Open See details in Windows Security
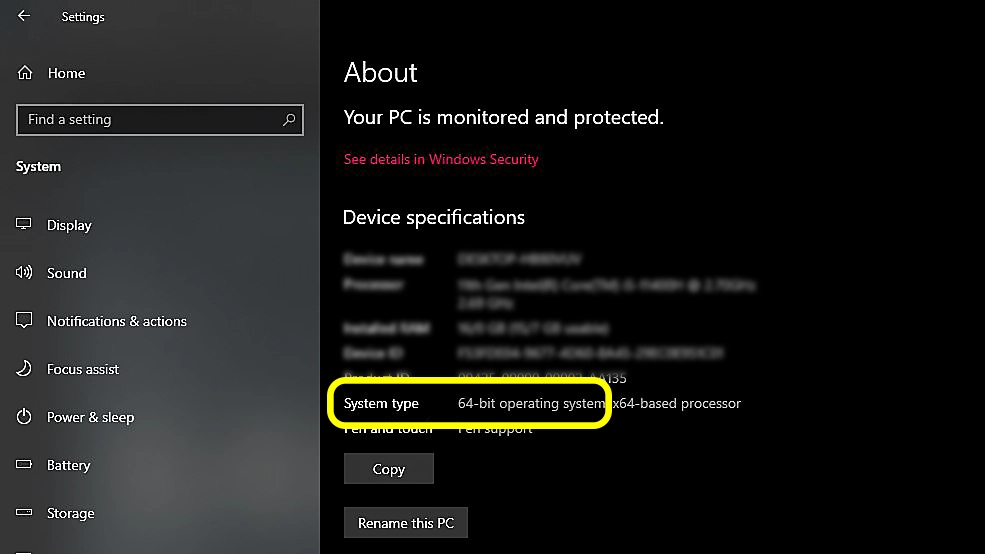This screenshot has width=985, height=554. click(x=441, y=160)
